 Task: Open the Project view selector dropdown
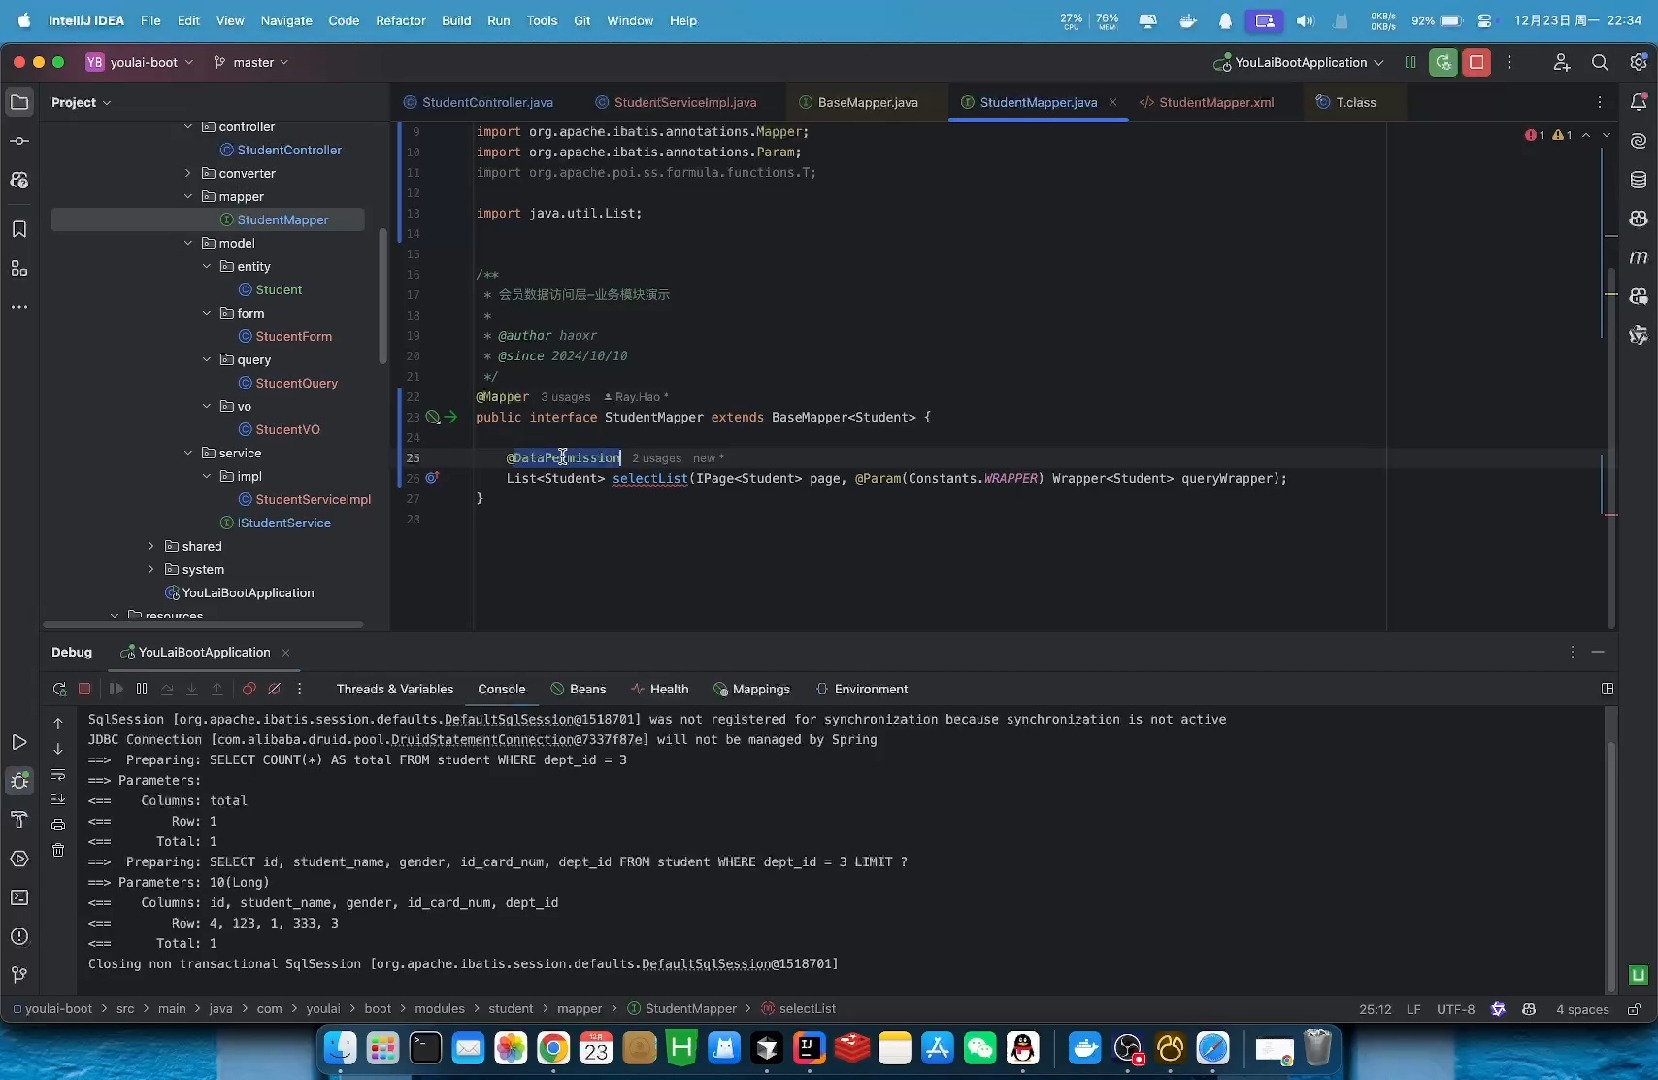pos(81,102)
